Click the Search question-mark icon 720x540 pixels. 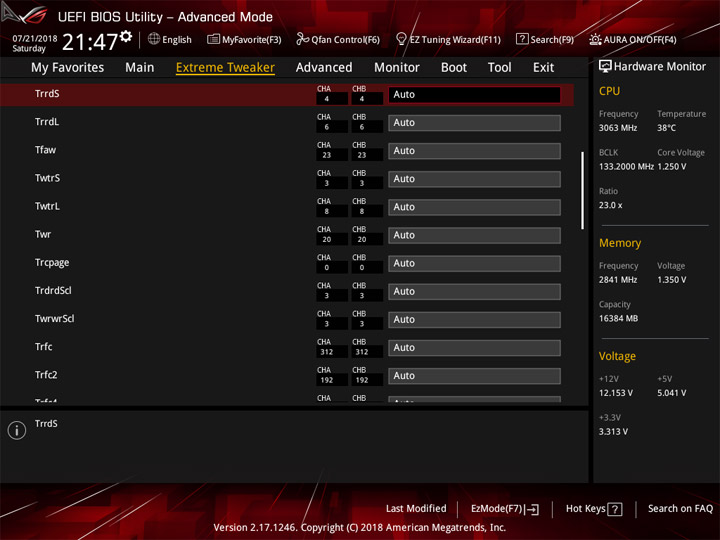[522, 39]
